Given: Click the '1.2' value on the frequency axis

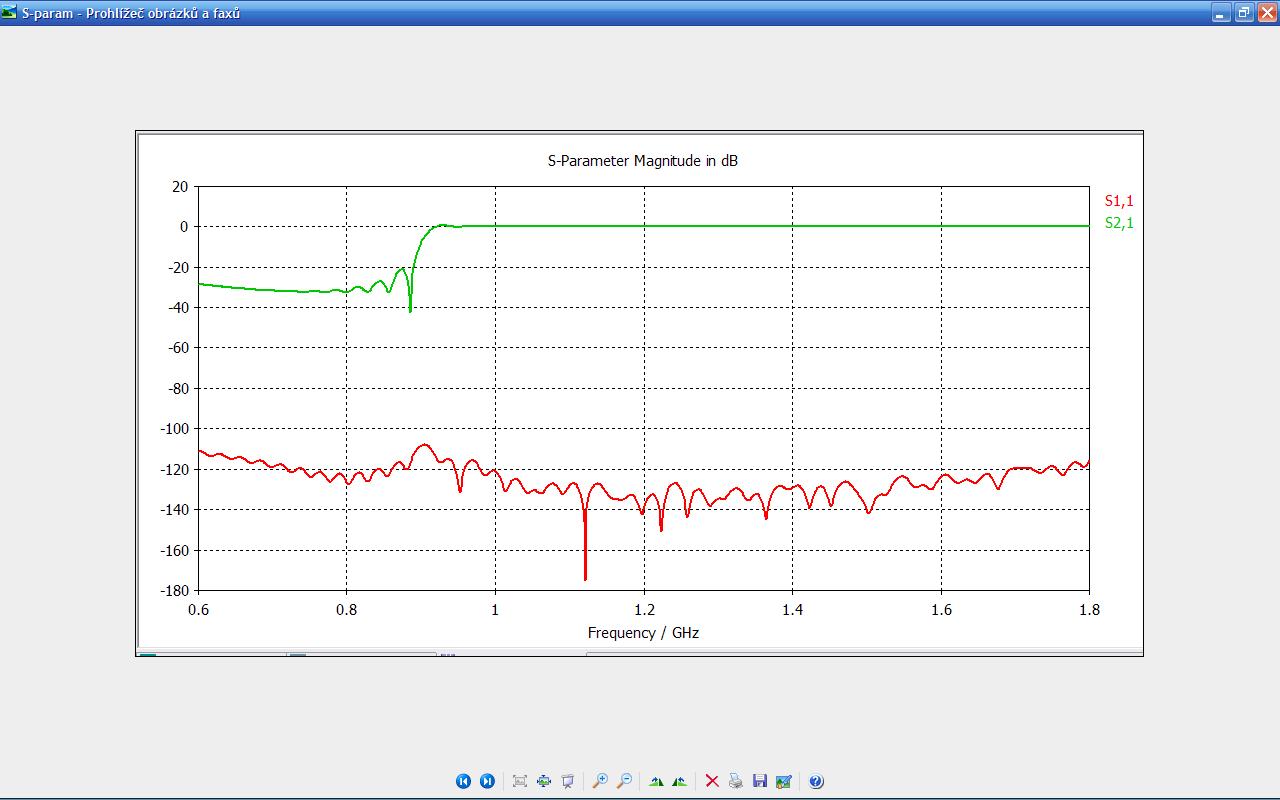Looking at the screenshot, I should (x=644, y=610).
